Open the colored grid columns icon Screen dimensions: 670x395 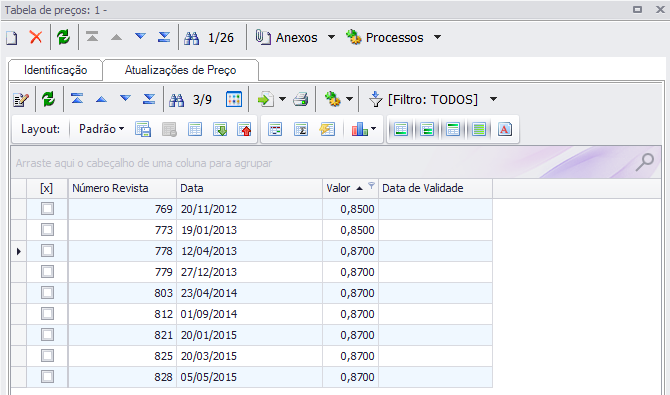click(x=234, y=100)
